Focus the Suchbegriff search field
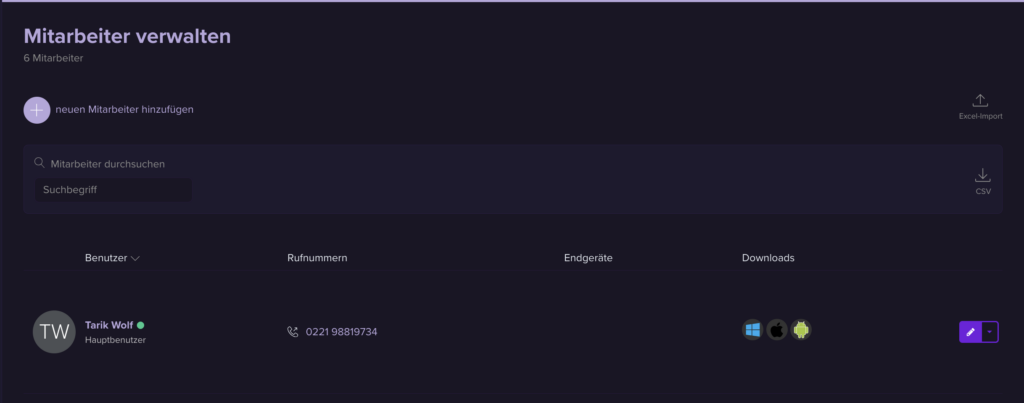This screenshot has height=403, width=1024. tap(114, 189)
